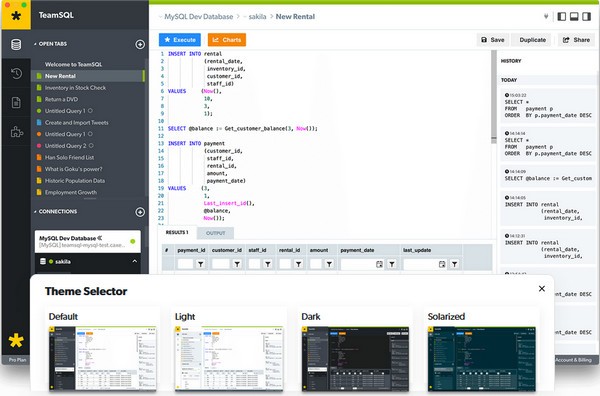
Task: Open the extensions puzzle-piece icon
Action: 16,132
